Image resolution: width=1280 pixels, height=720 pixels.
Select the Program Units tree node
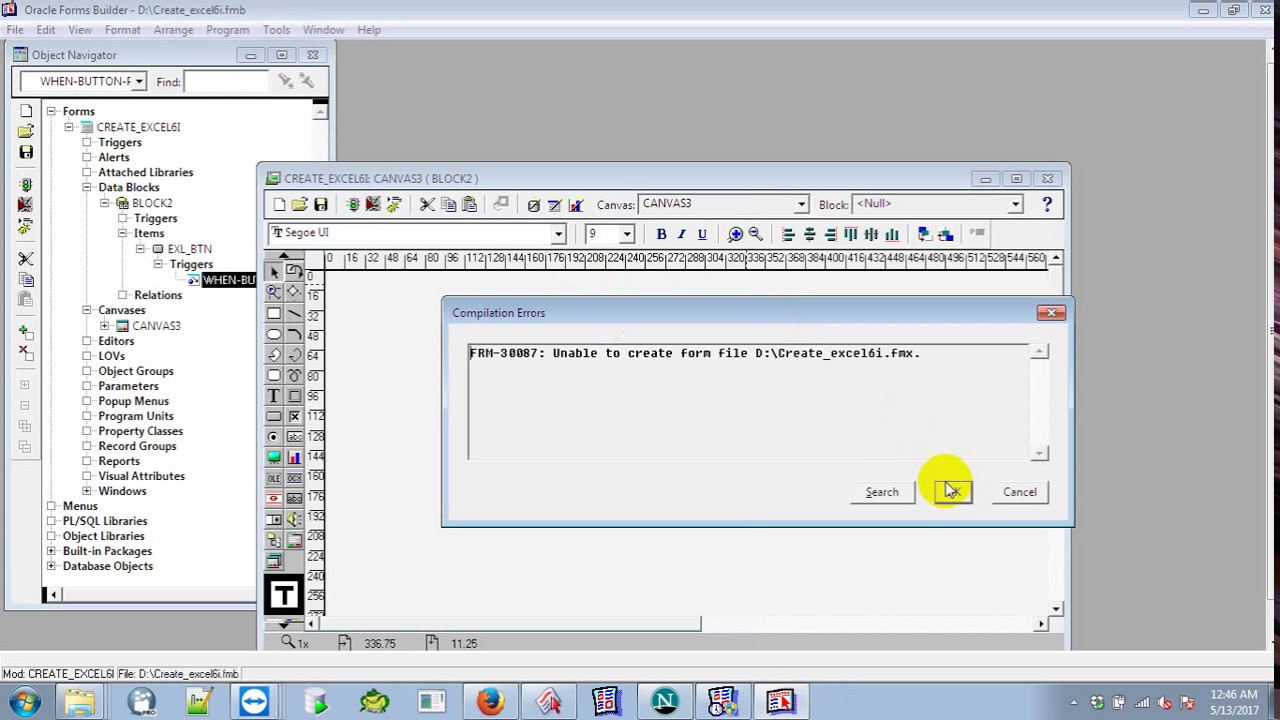point(136,416)
